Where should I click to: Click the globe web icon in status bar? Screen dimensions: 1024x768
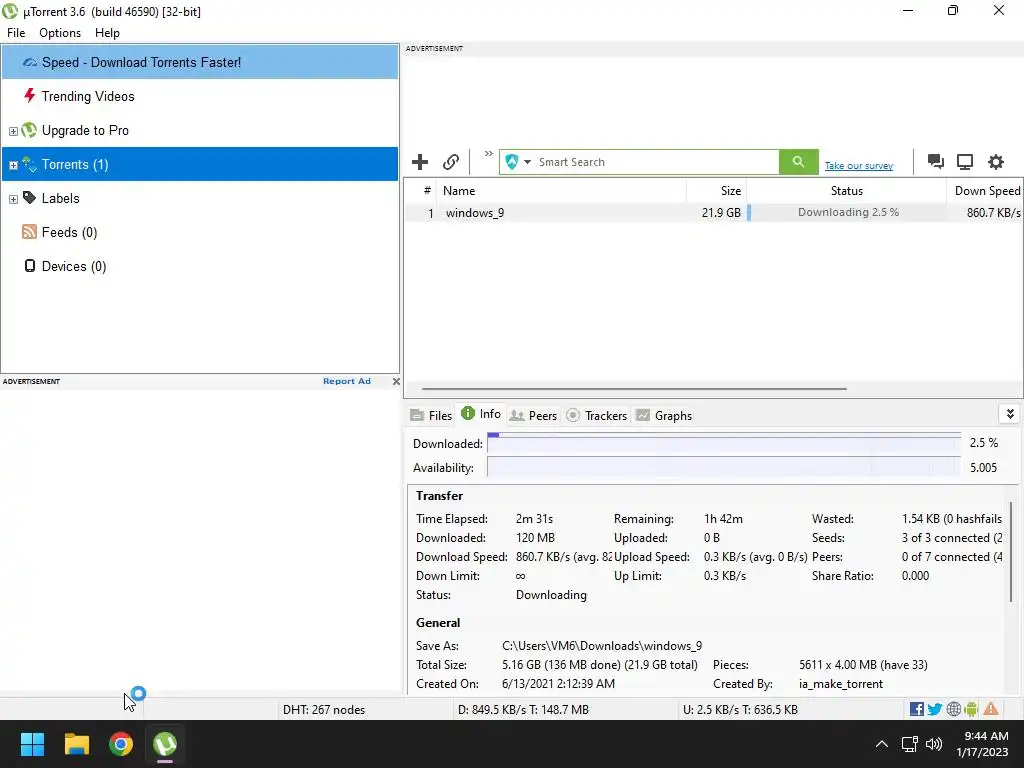click(x=953, y=709)
